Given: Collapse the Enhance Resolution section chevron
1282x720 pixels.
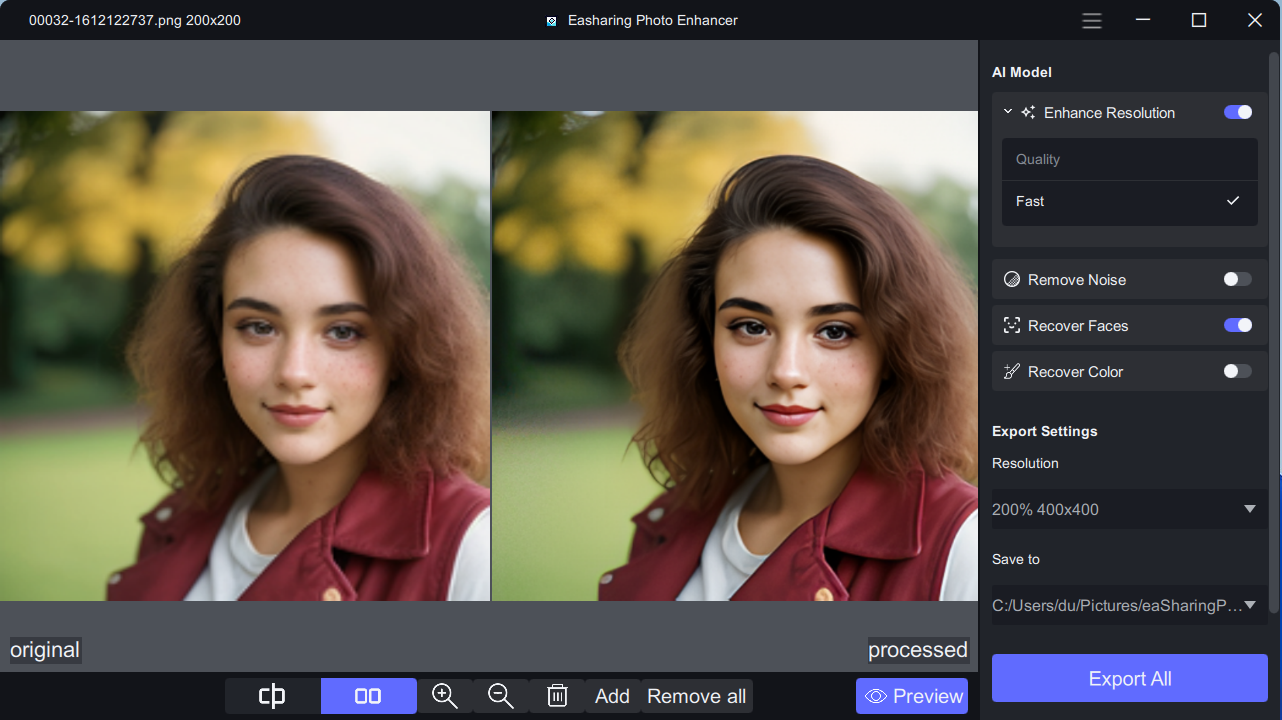Looking at the screenshot, I should tap(1008, 113).
